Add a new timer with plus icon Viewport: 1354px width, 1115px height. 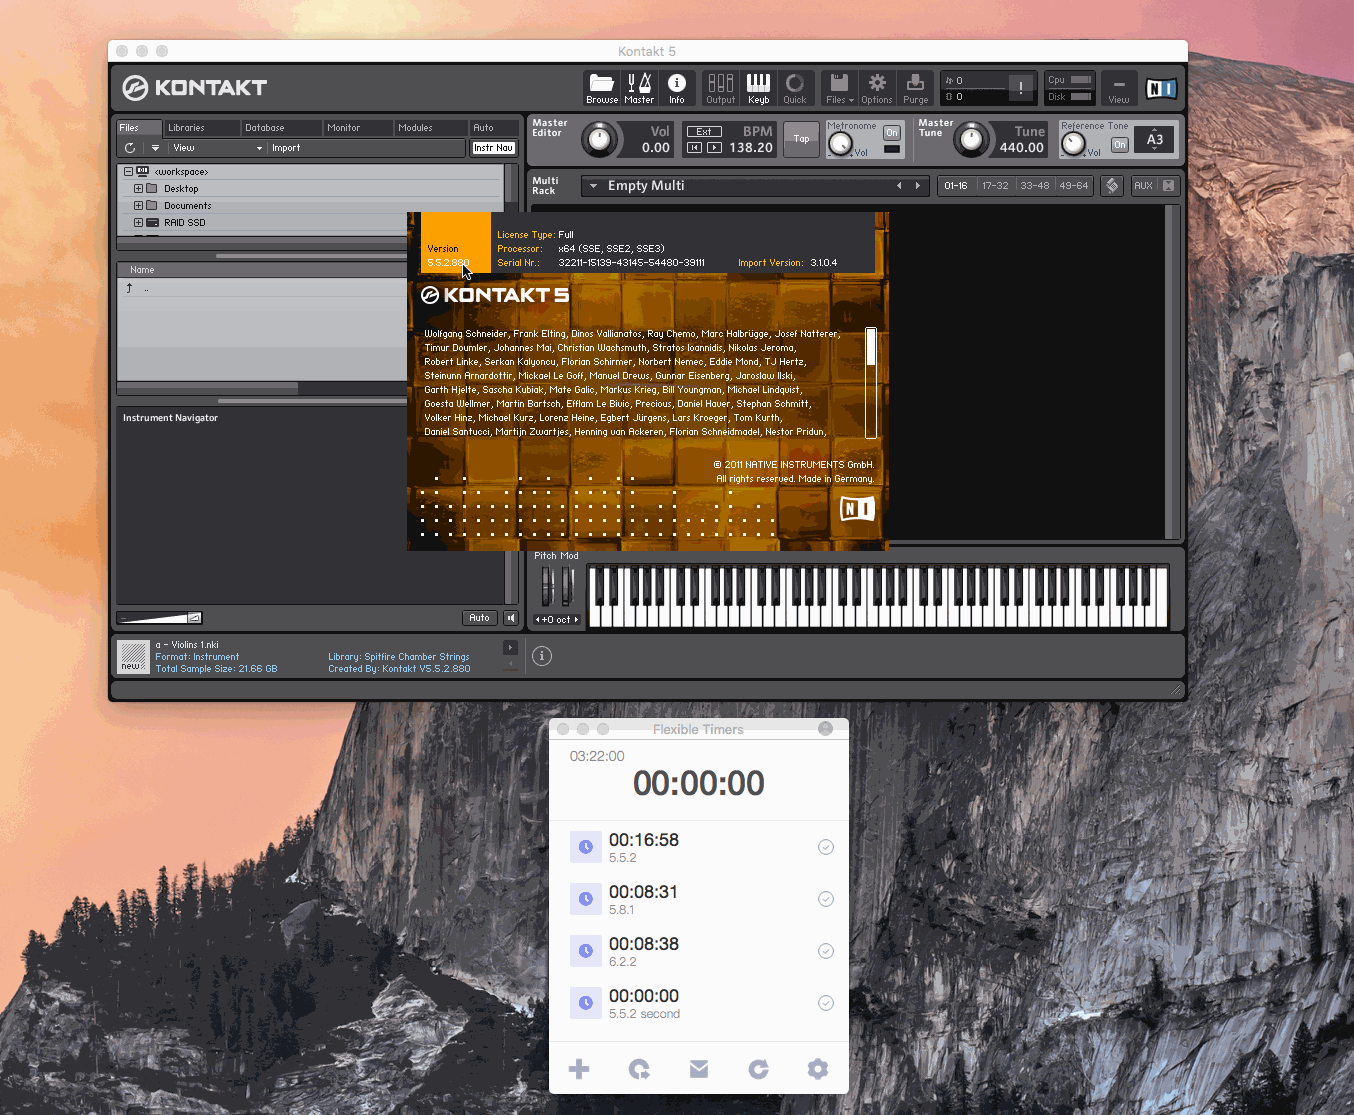click(579, 1069)
